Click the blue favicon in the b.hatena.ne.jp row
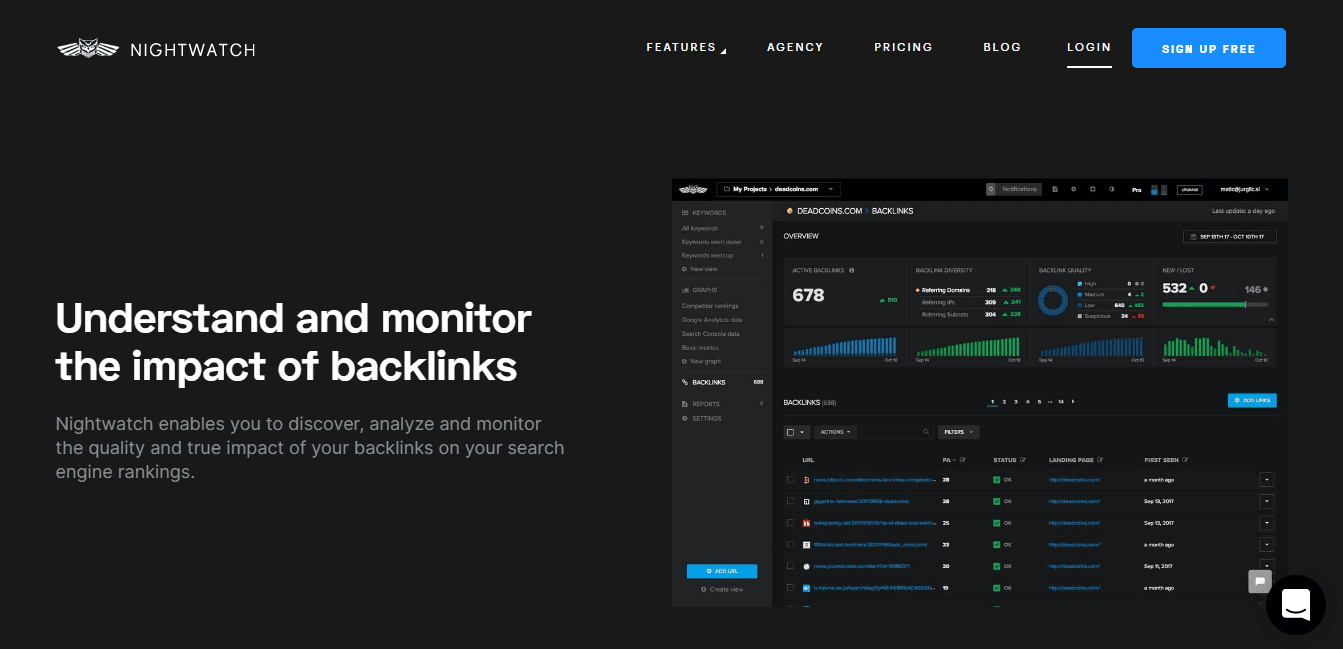This screenshot has width=1343, height=649. (806, 588)
